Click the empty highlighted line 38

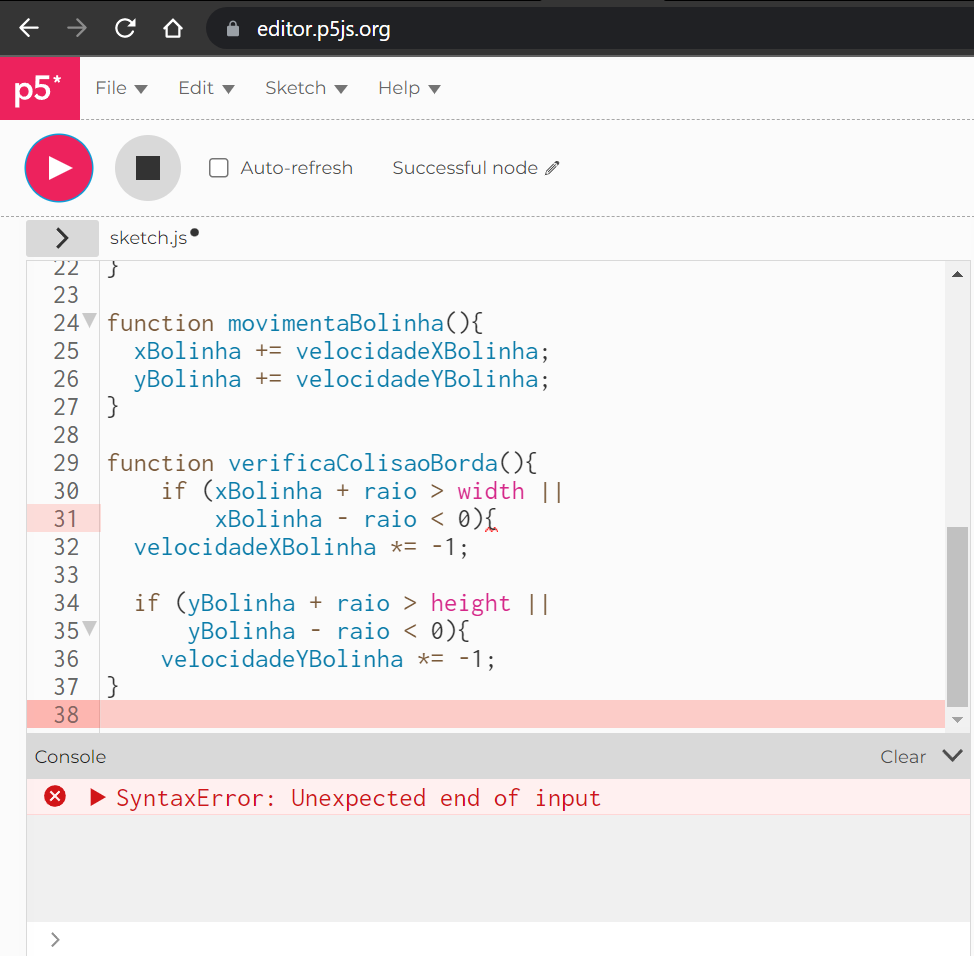click(x=522, y=714)
